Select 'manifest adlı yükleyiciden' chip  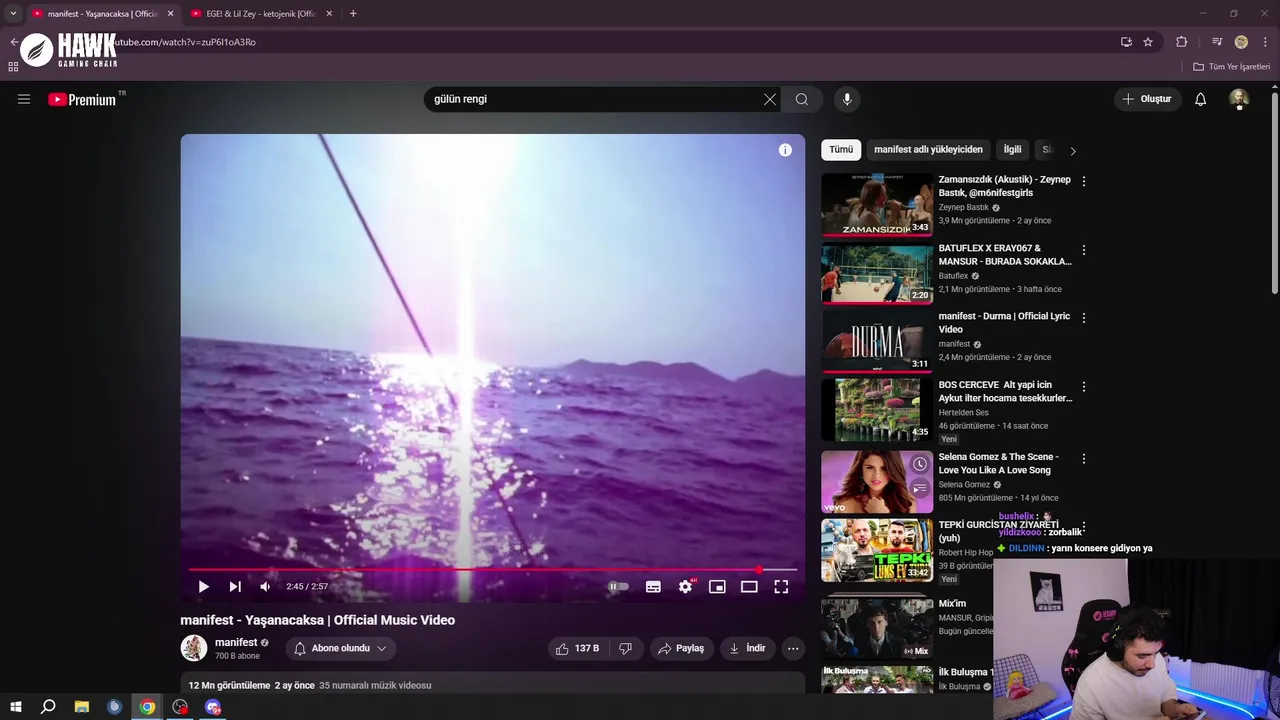tap(928, 150)
